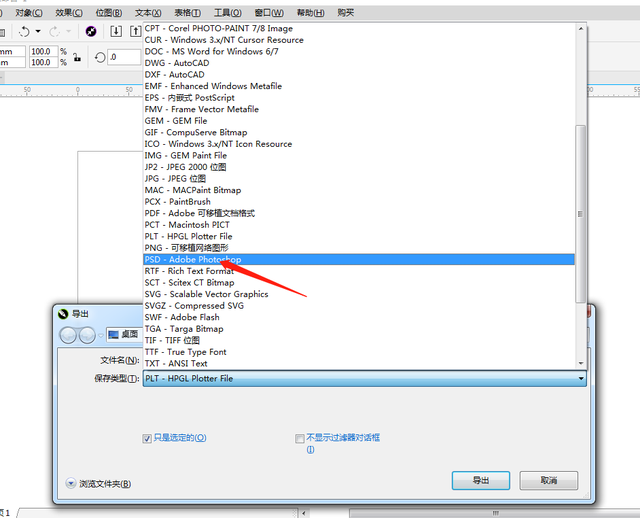
Task: Select SCT - Scitex CT Bitmap
Action: pos(359,283)
